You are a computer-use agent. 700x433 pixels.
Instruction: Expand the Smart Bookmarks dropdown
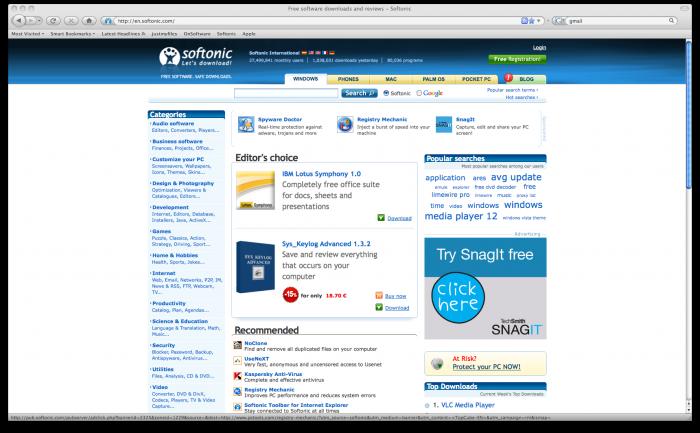(x=72, y=34)
